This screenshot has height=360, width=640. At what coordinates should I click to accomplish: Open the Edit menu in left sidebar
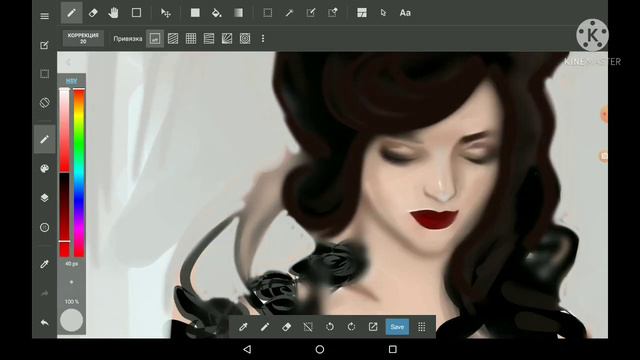(44, 45)
